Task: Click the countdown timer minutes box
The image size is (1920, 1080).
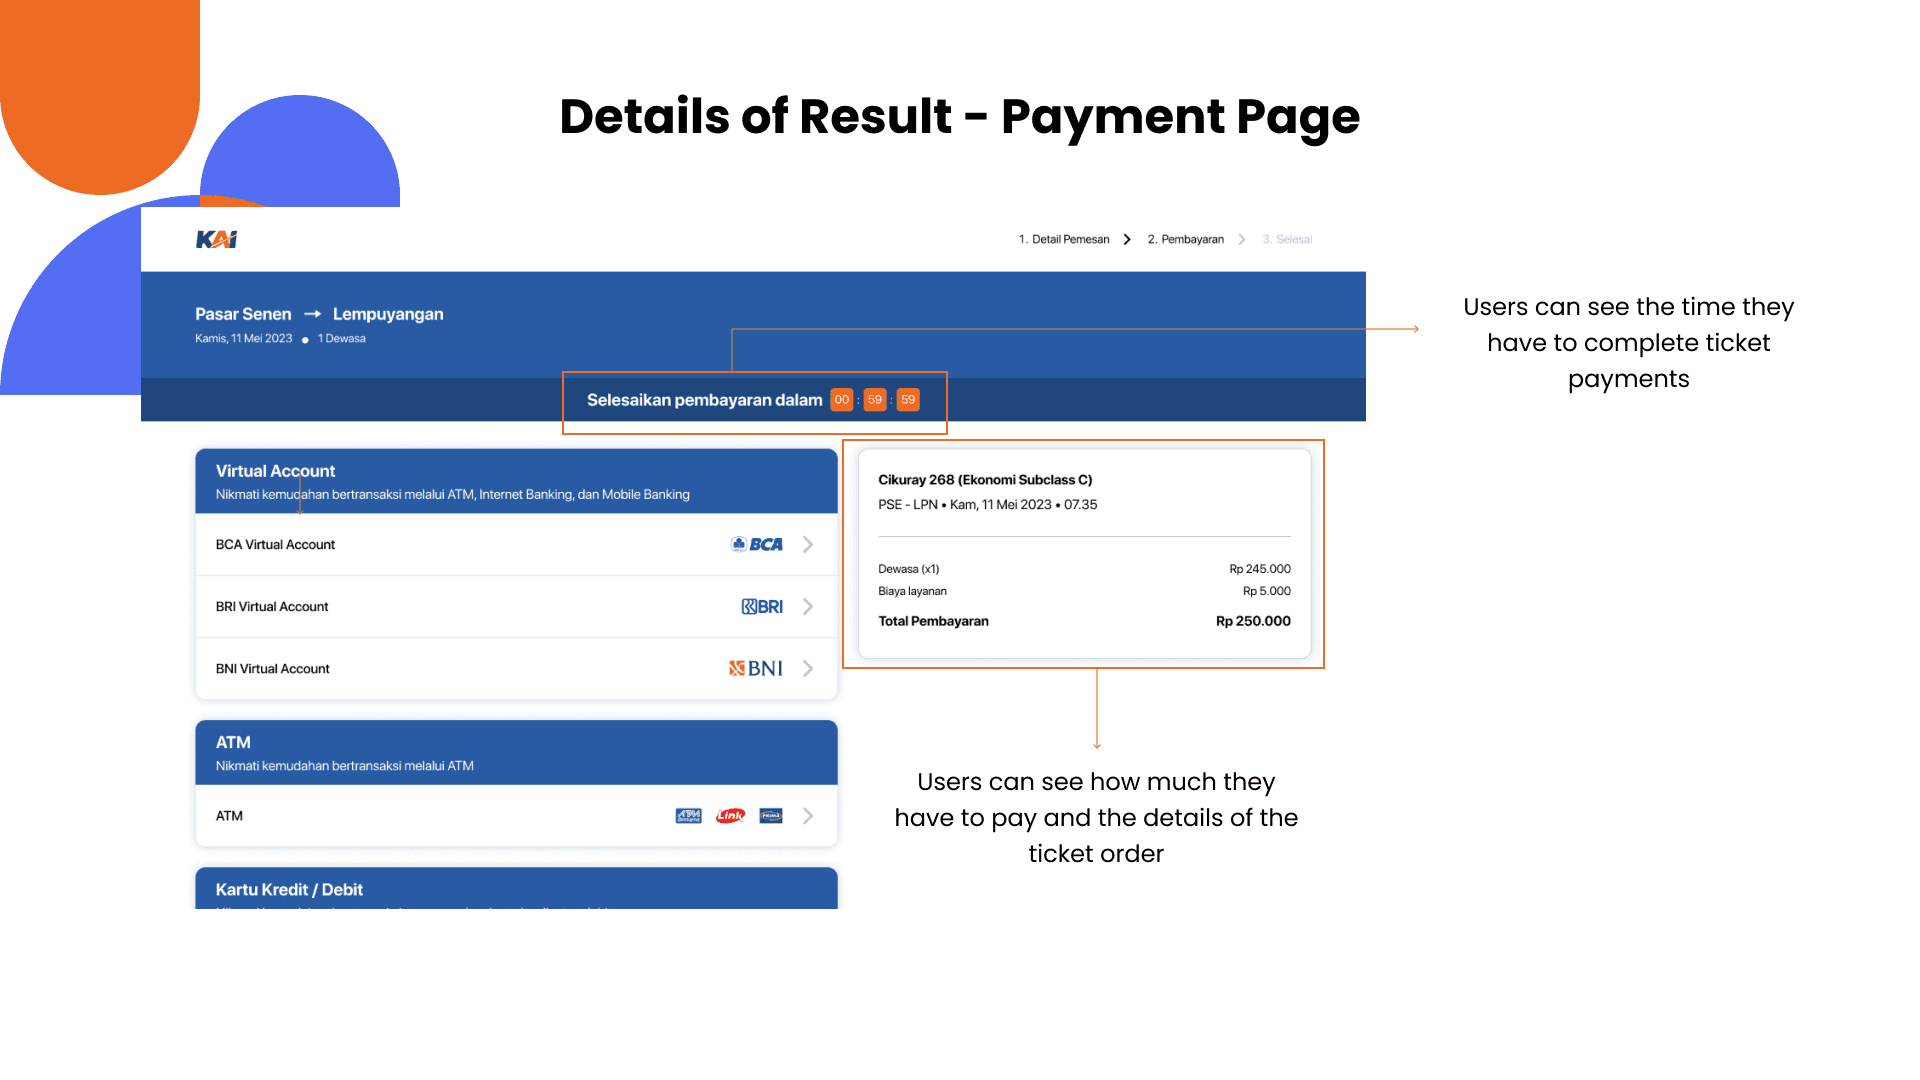Action: (x=875, y=400)
